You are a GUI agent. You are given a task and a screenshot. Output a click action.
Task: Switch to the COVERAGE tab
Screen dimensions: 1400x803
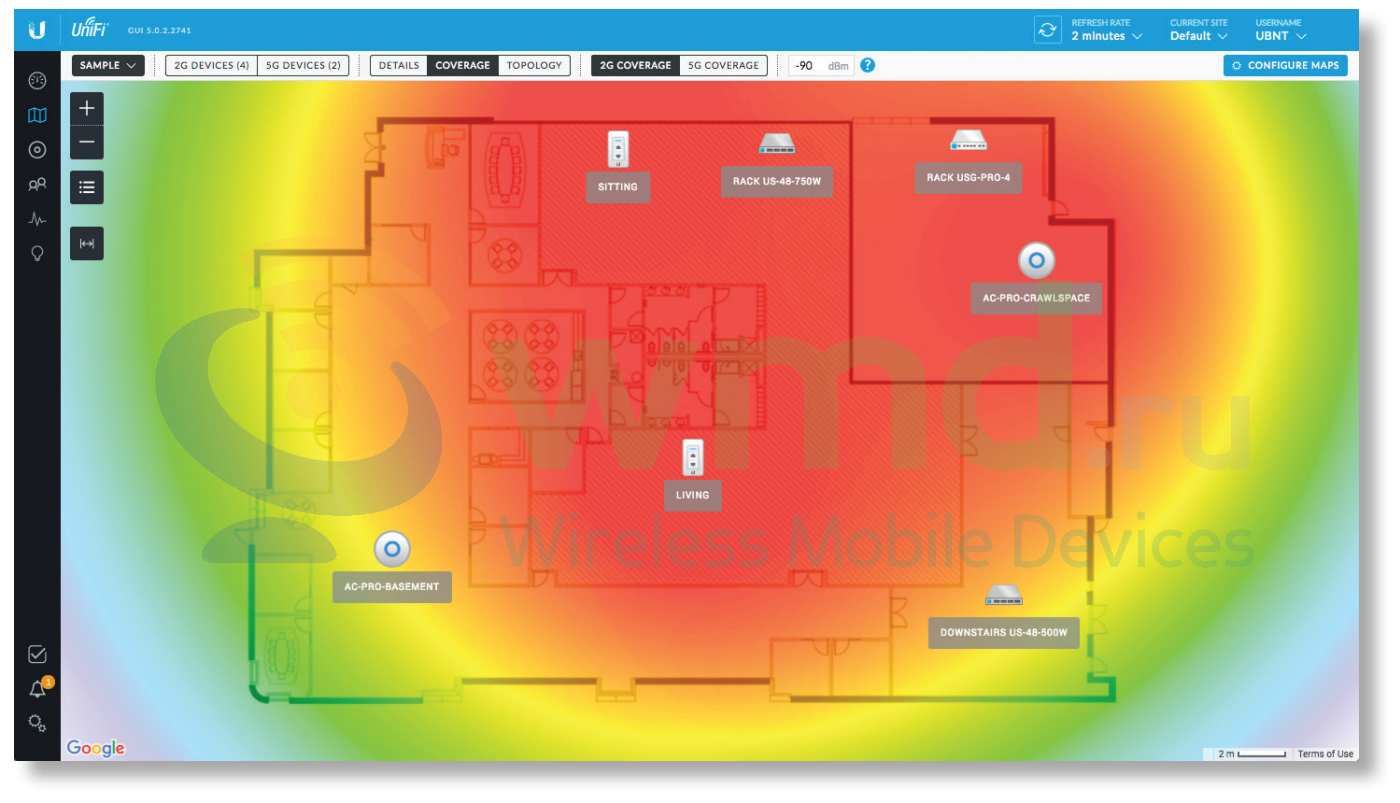(x=463, y=65)
